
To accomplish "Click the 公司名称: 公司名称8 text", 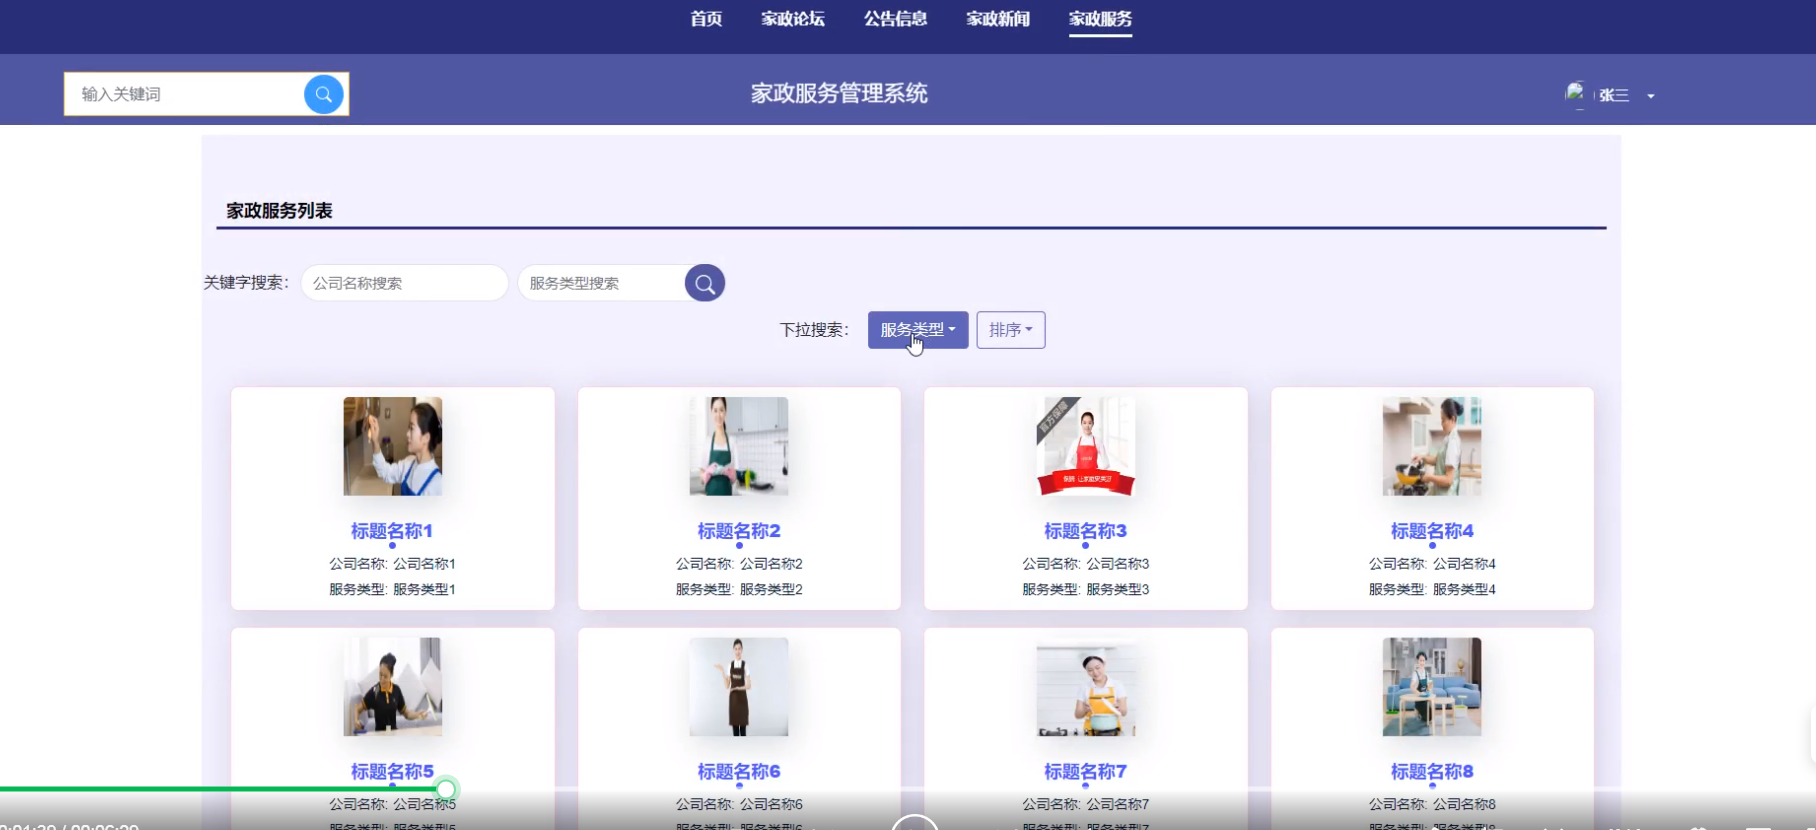I will 1432,805.
